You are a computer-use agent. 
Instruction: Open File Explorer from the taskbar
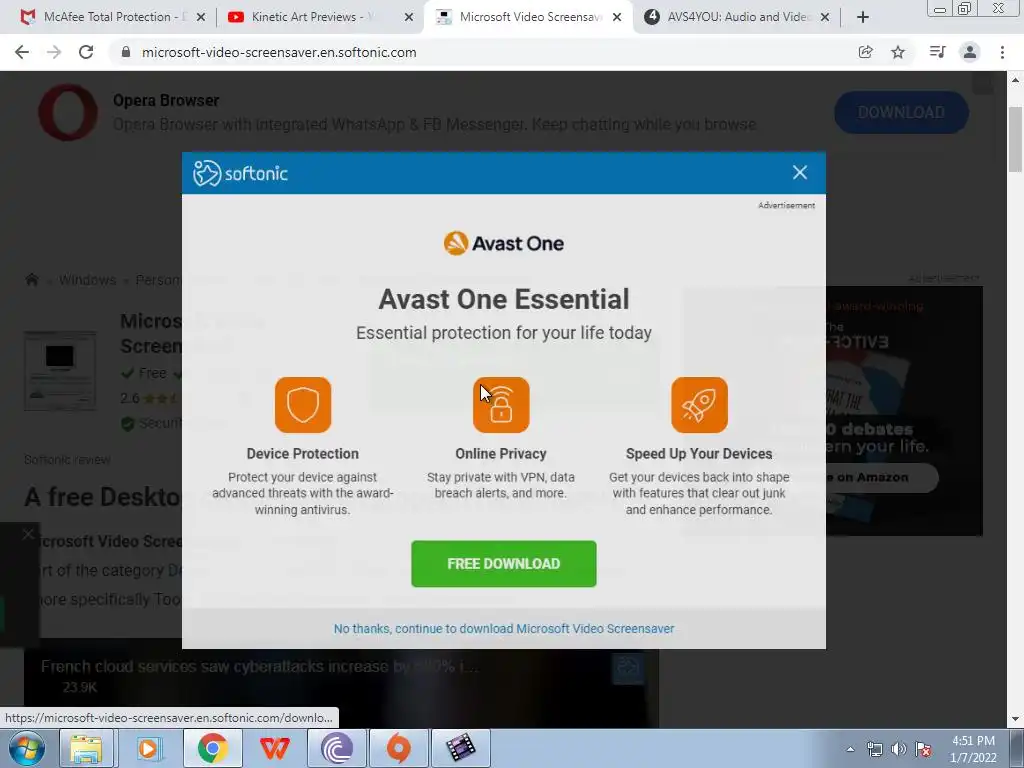86,748
